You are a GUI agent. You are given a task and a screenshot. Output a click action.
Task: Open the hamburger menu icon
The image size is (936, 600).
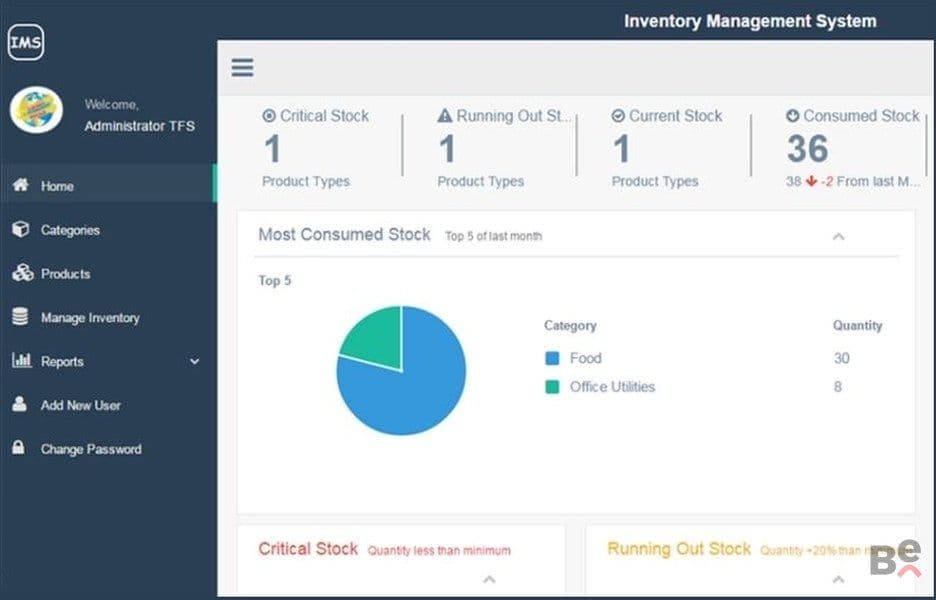pyautogui.click(x=242, y=67)
